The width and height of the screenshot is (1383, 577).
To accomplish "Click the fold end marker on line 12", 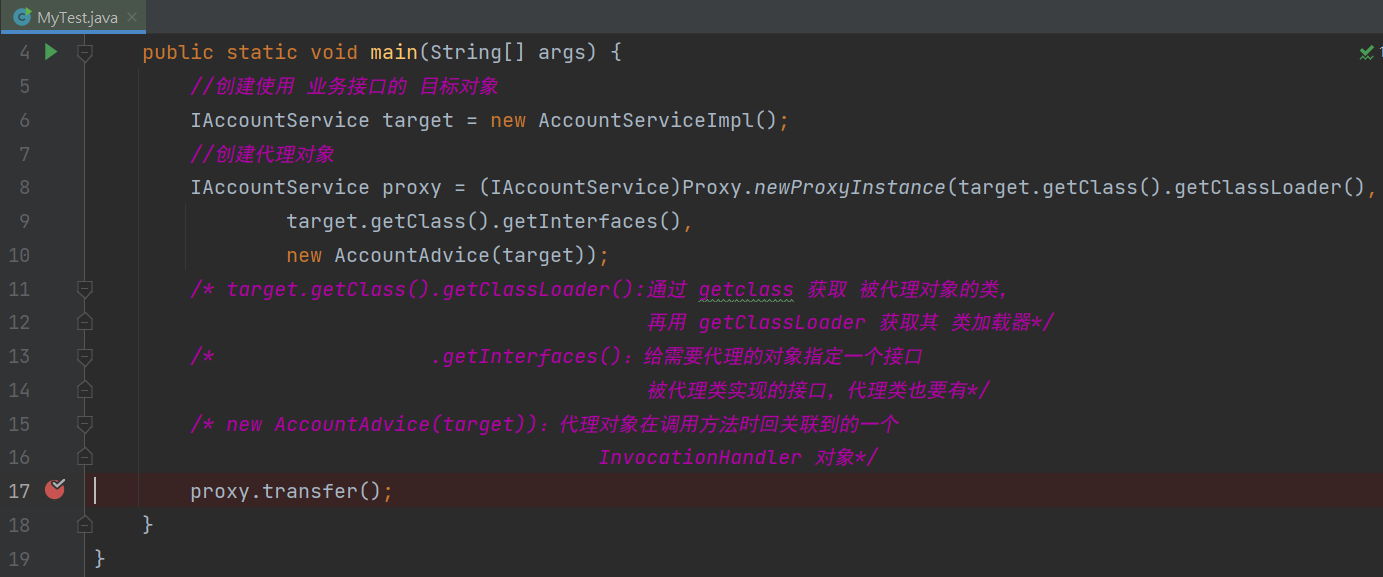I will 85,322.
